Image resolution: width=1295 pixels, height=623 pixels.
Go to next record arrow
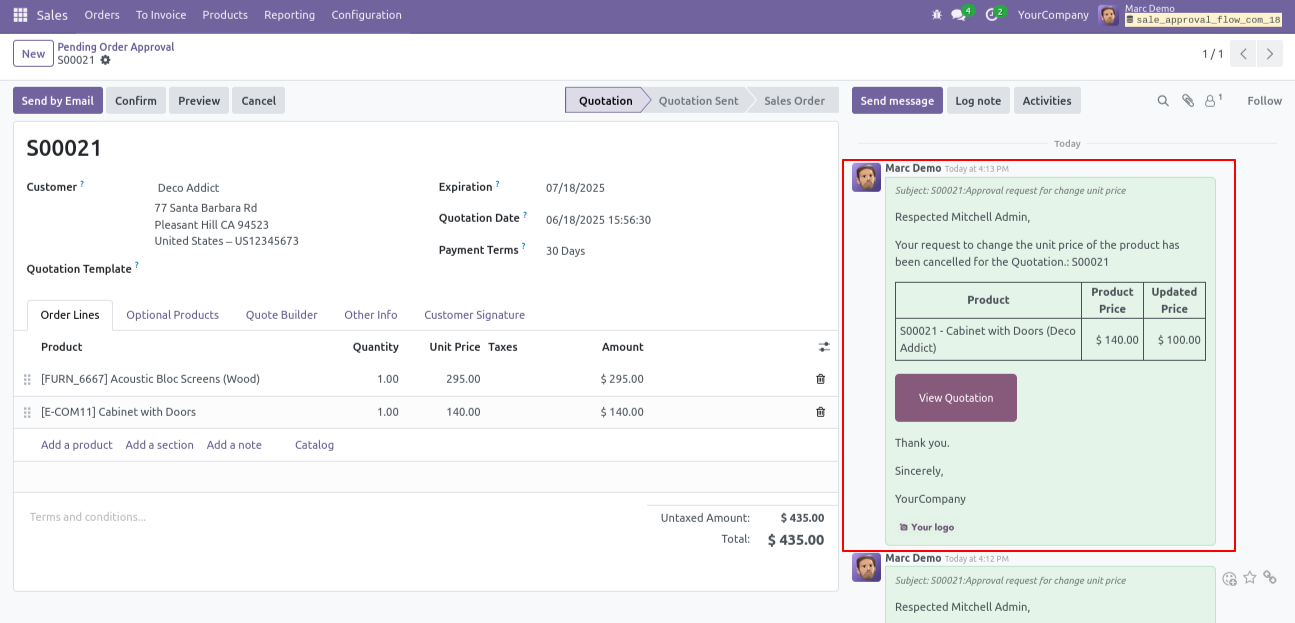pyautogui.click(x=1270, y=54)
